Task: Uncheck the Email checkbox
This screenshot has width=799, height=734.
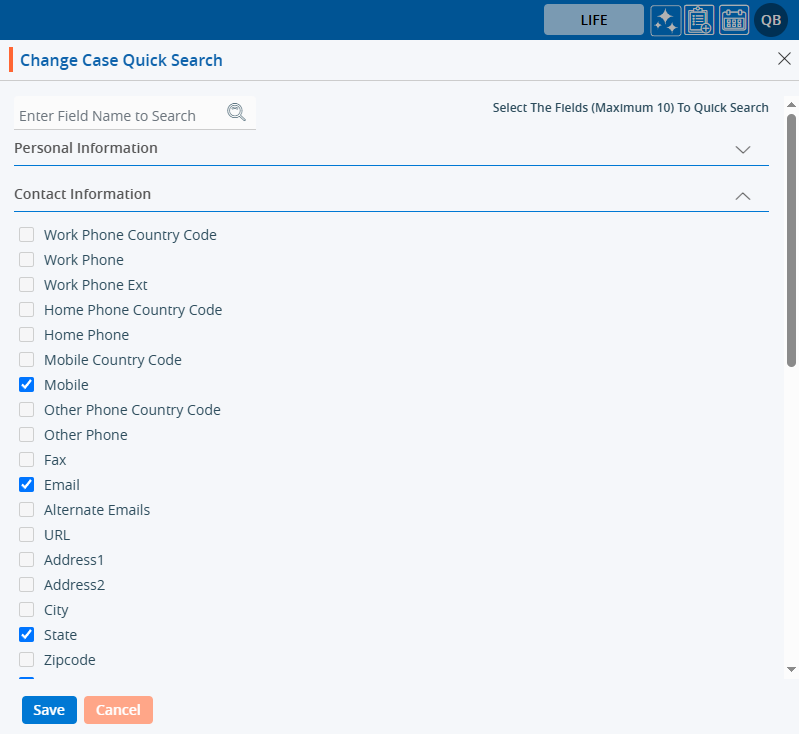Action: tap(27, 485)
